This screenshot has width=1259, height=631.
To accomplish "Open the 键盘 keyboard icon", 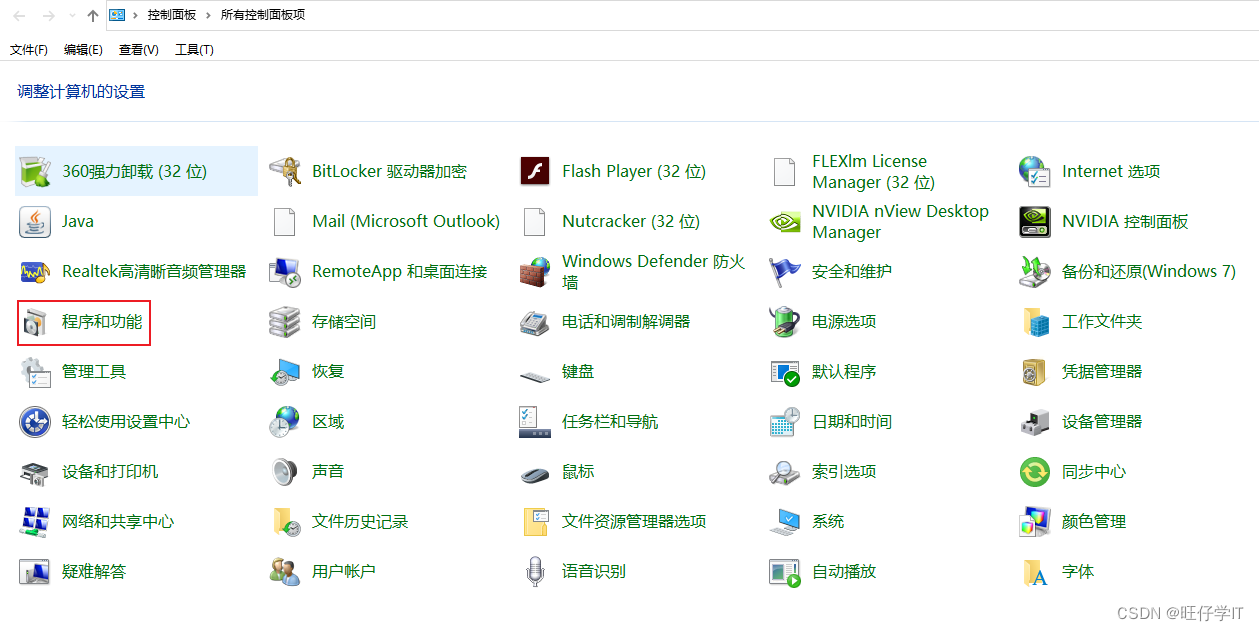I will [x=535, y=375].
